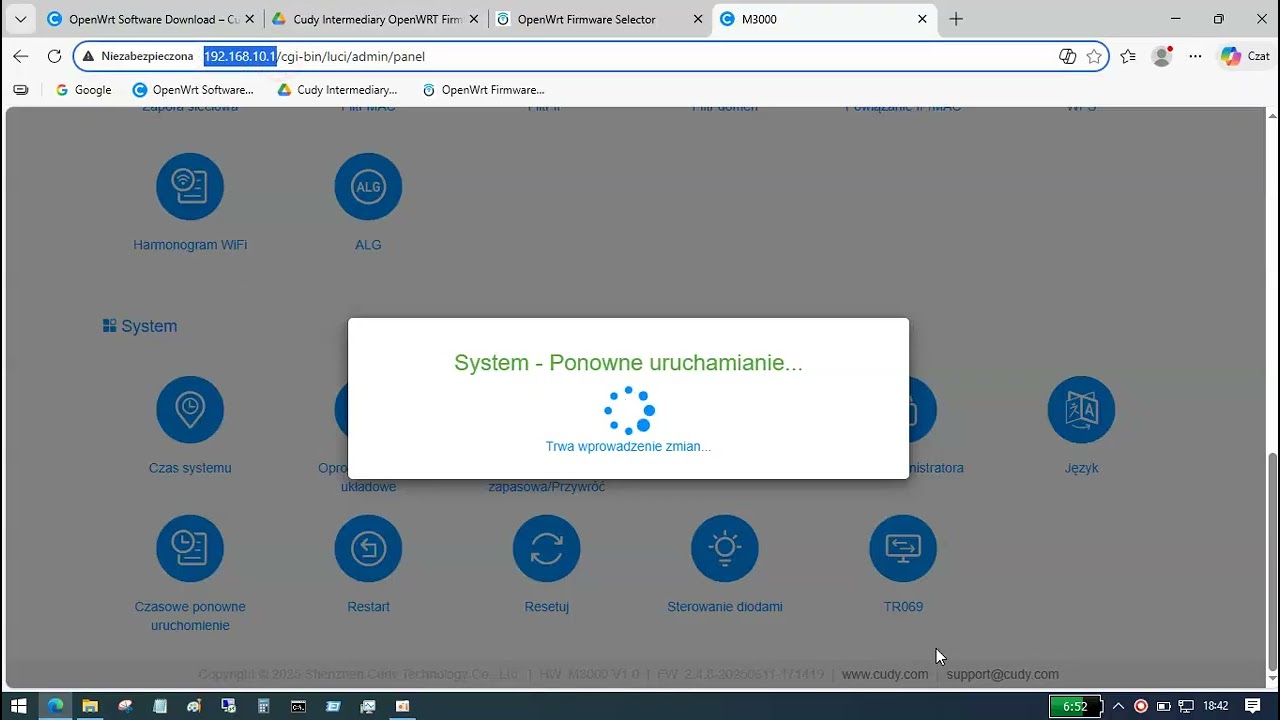Open the Czas systemu clock icon
This screenshot has width=1280, height=720.
click(x=190, y=410)
